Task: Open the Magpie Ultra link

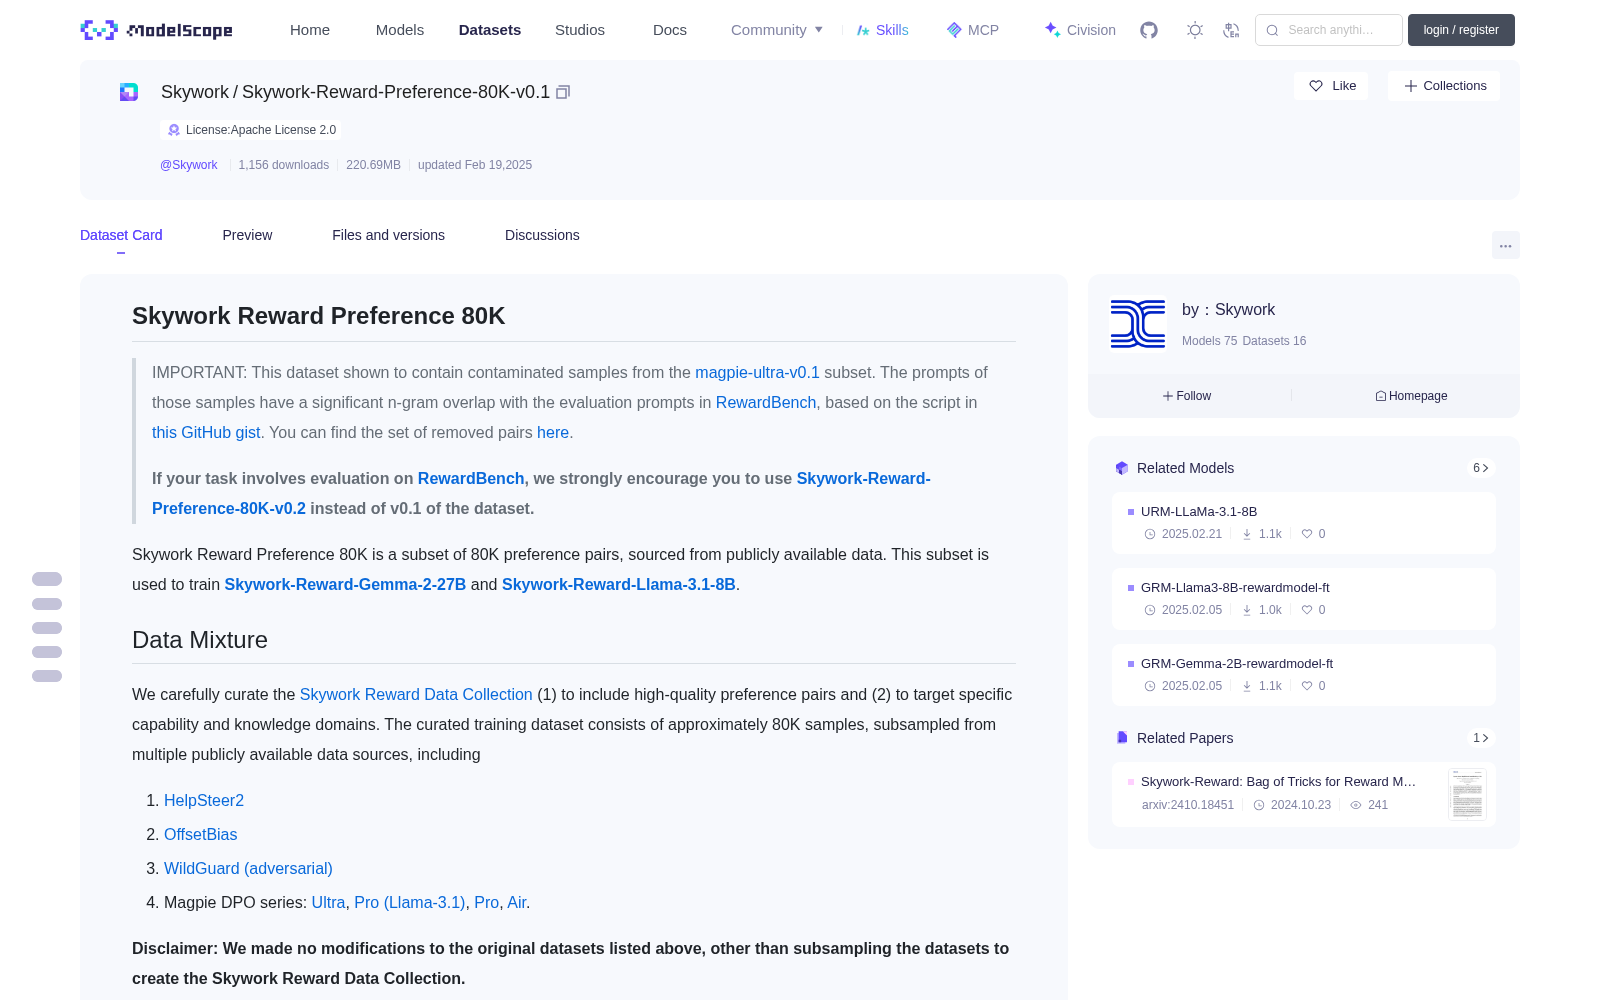Action: (x=328, y=902)
